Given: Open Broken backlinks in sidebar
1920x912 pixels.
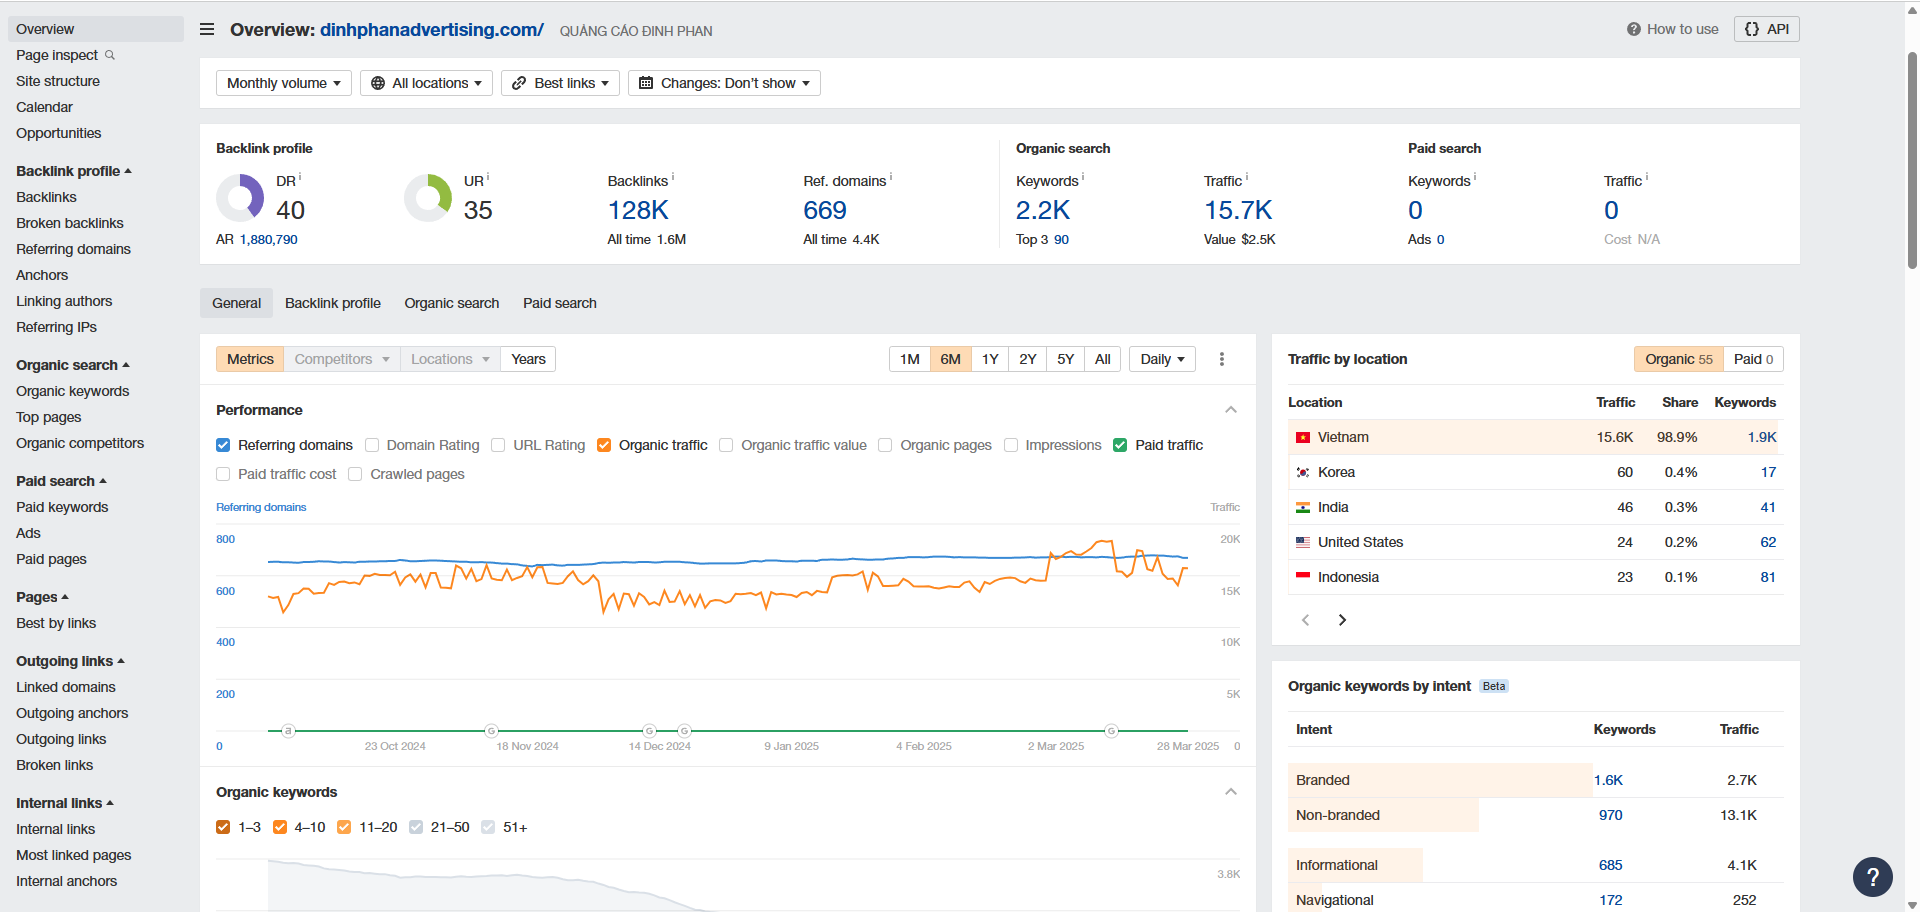Looking at the screenshot, I should (x=70, y=223).
